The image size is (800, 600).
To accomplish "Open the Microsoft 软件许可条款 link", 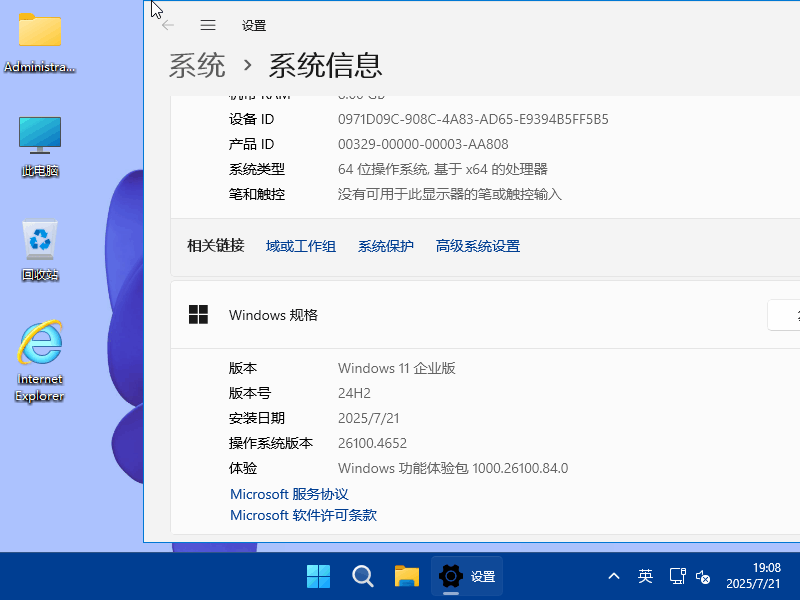I will coord(303,515).
